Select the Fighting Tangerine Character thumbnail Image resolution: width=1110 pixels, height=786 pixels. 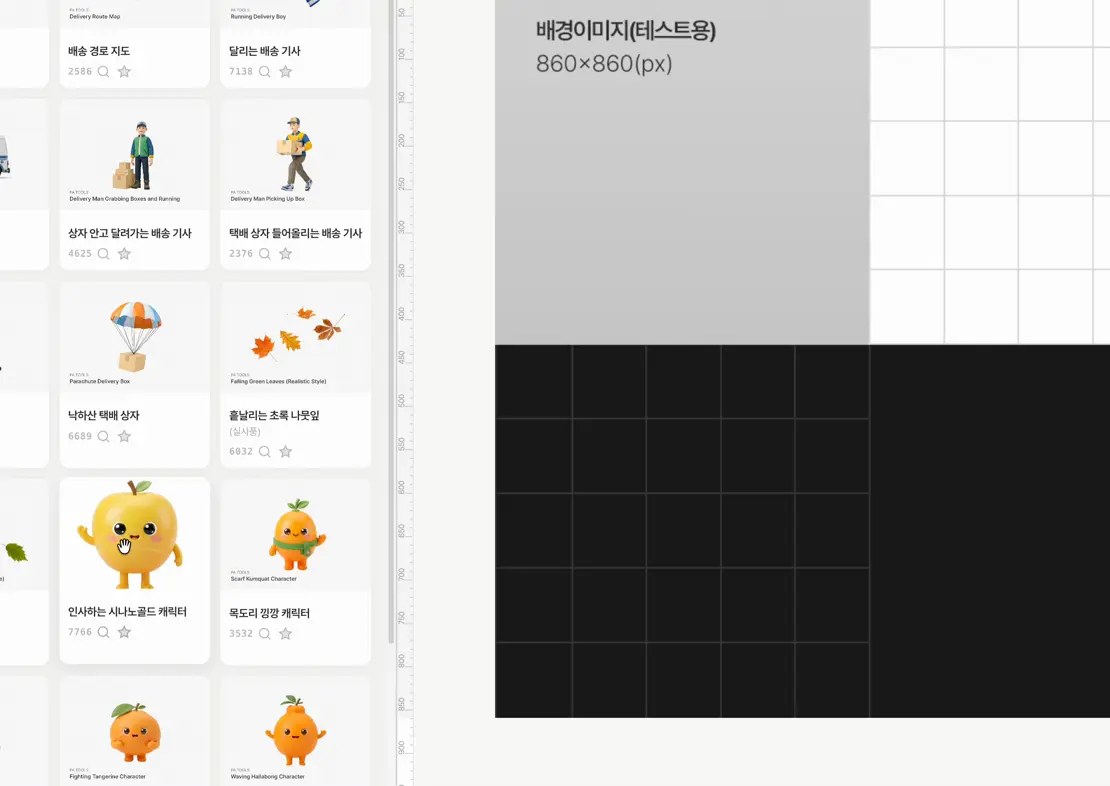[135, 731]
